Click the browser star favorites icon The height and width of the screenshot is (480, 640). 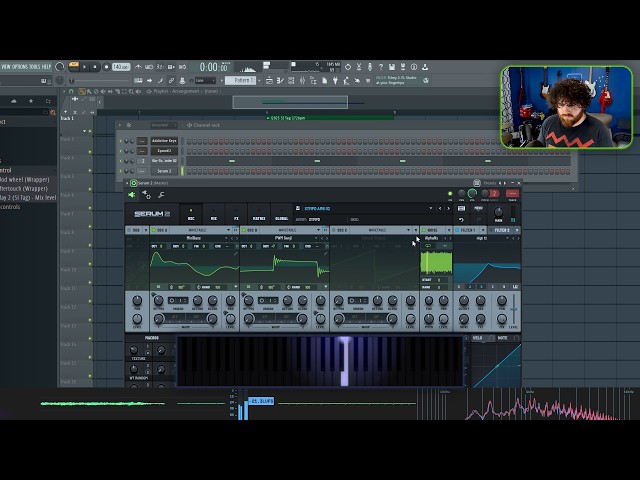point(31,101)
